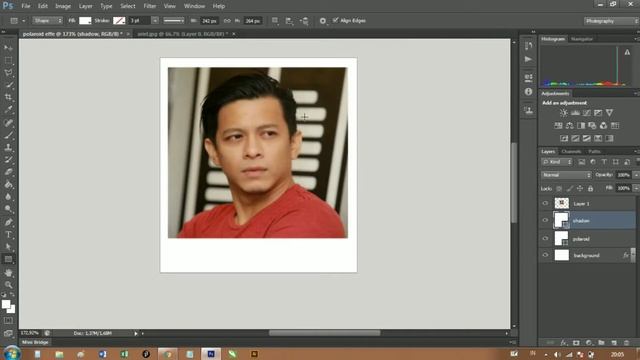Image resolution: width=640 pixels, height=360 pixels.
Task: Select the Healing Brush tool
Action: click(8, 122)
